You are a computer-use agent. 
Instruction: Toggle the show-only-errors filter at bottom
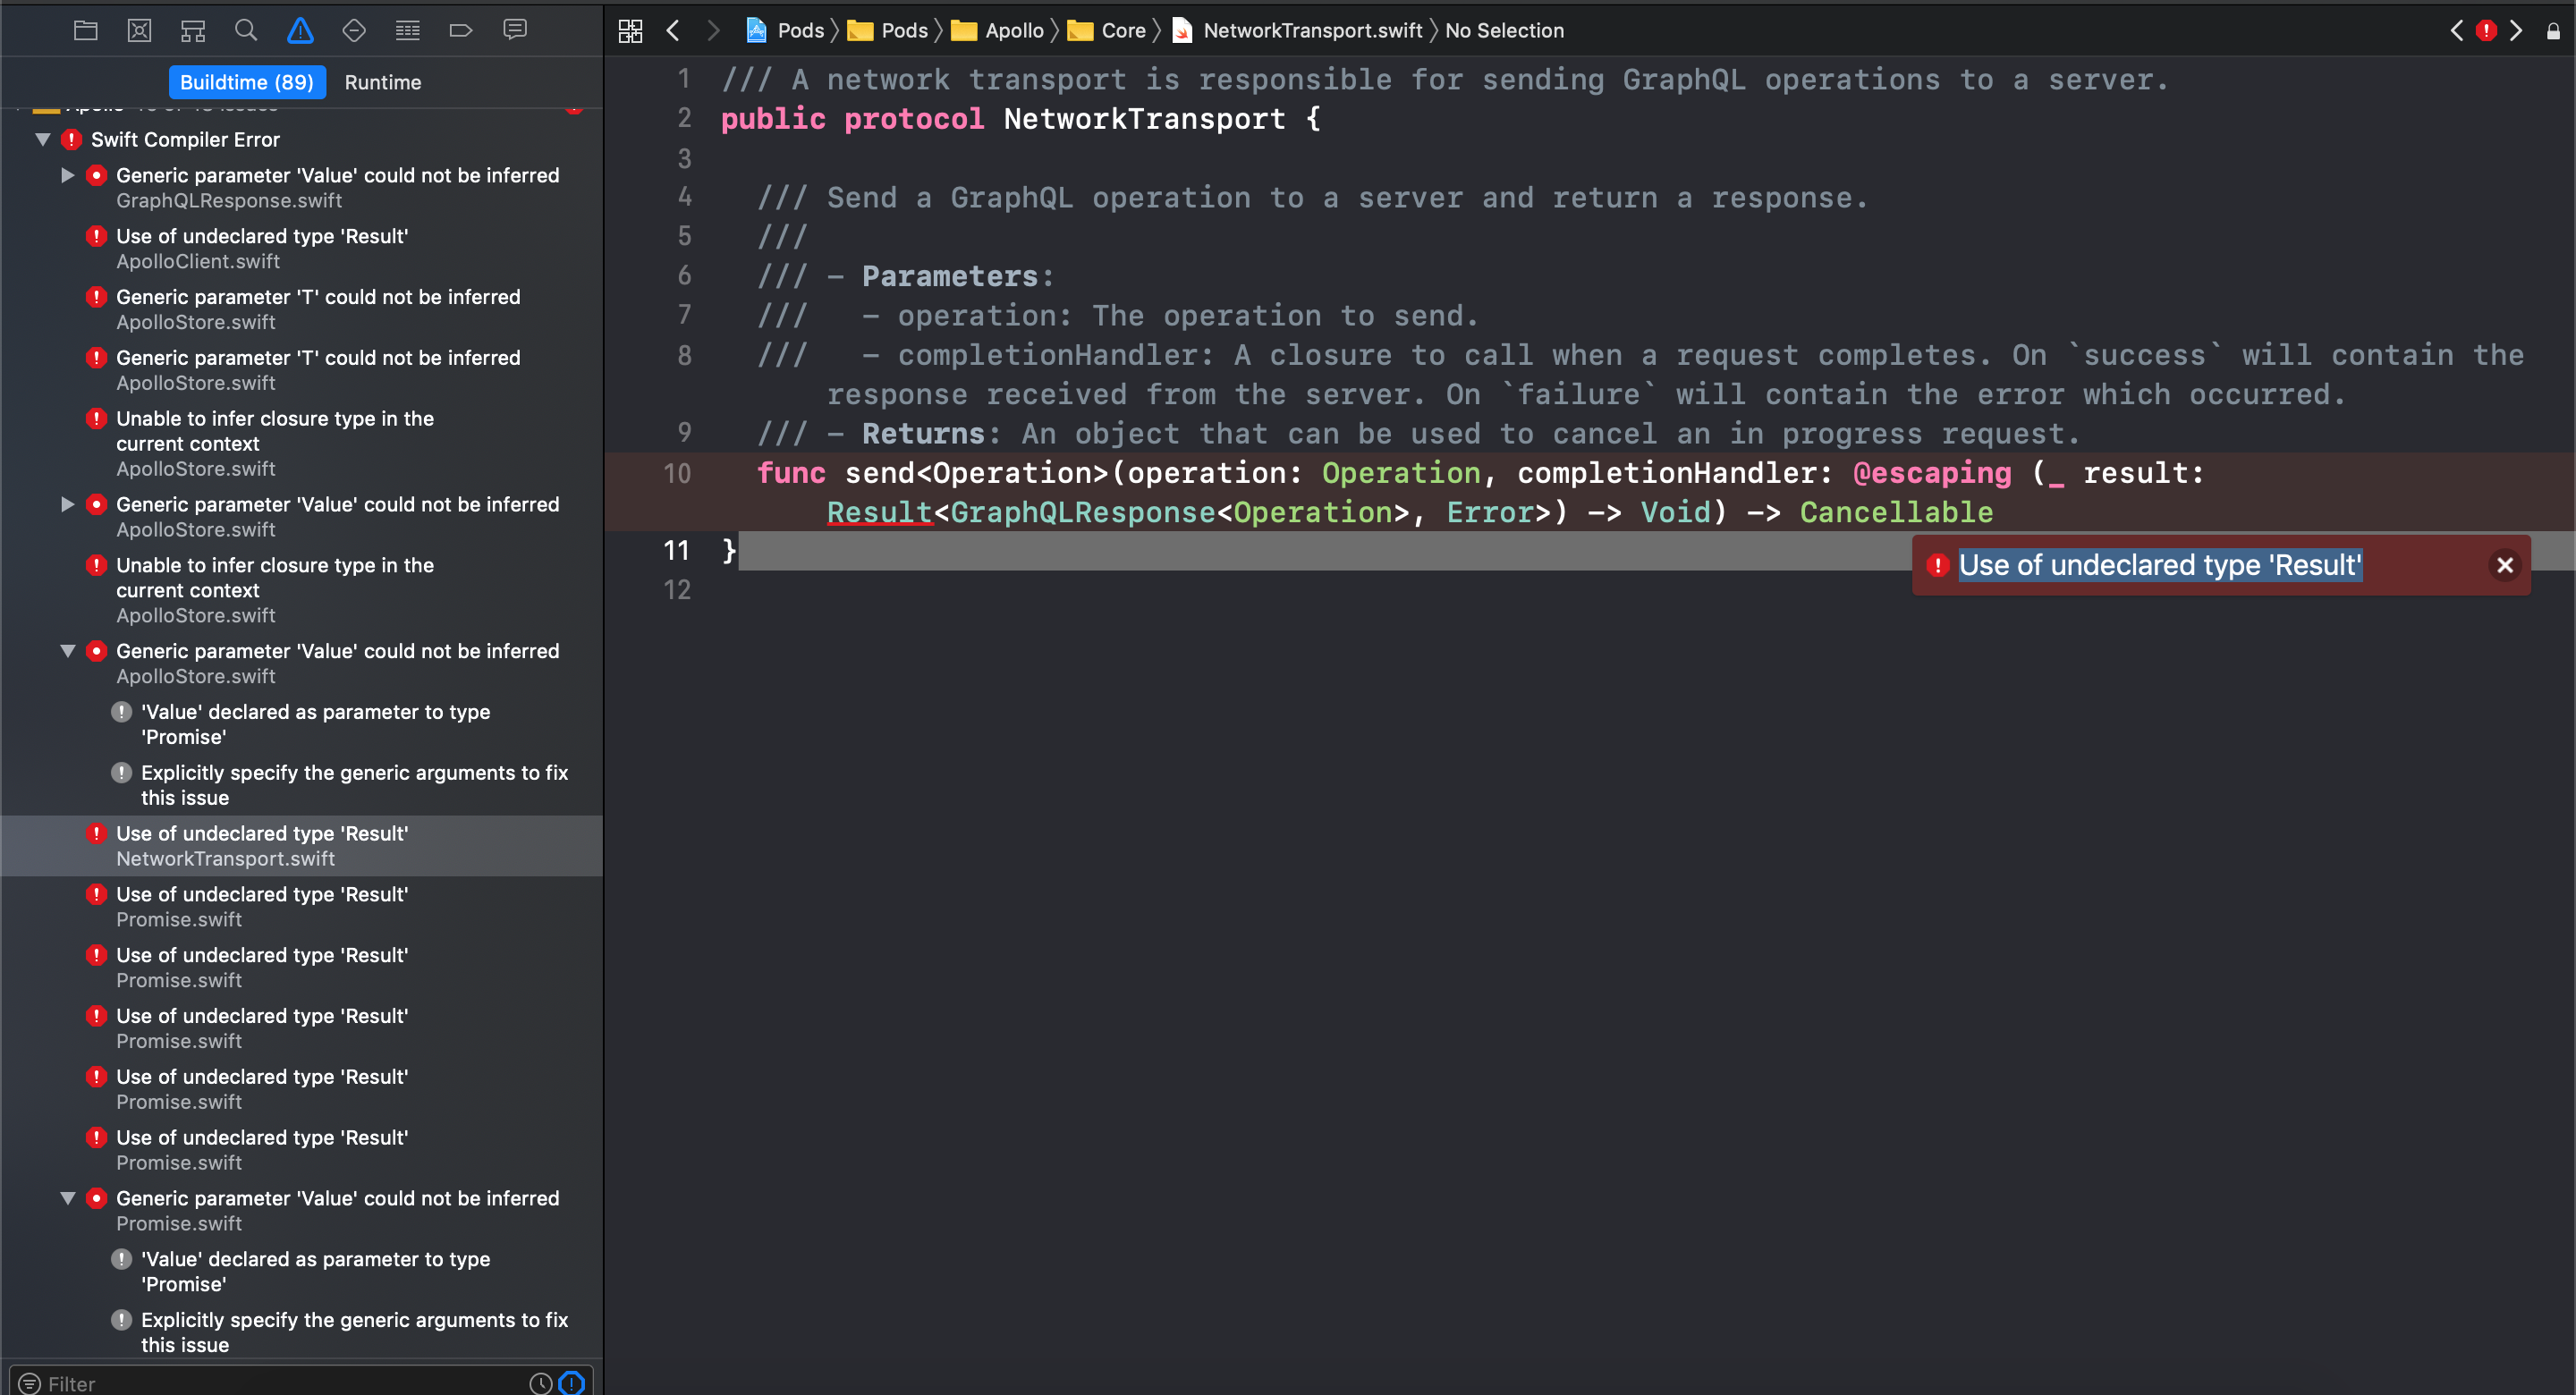[571, 1383]
